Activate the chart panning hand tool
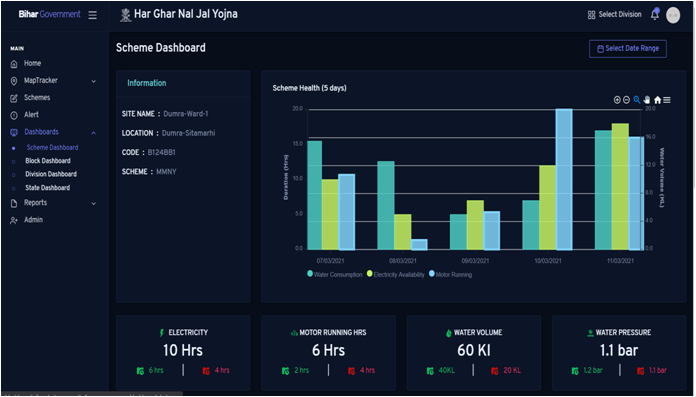The width and height of the screenshot is (696, 397). pyautogui.click(x=647, y=100)
